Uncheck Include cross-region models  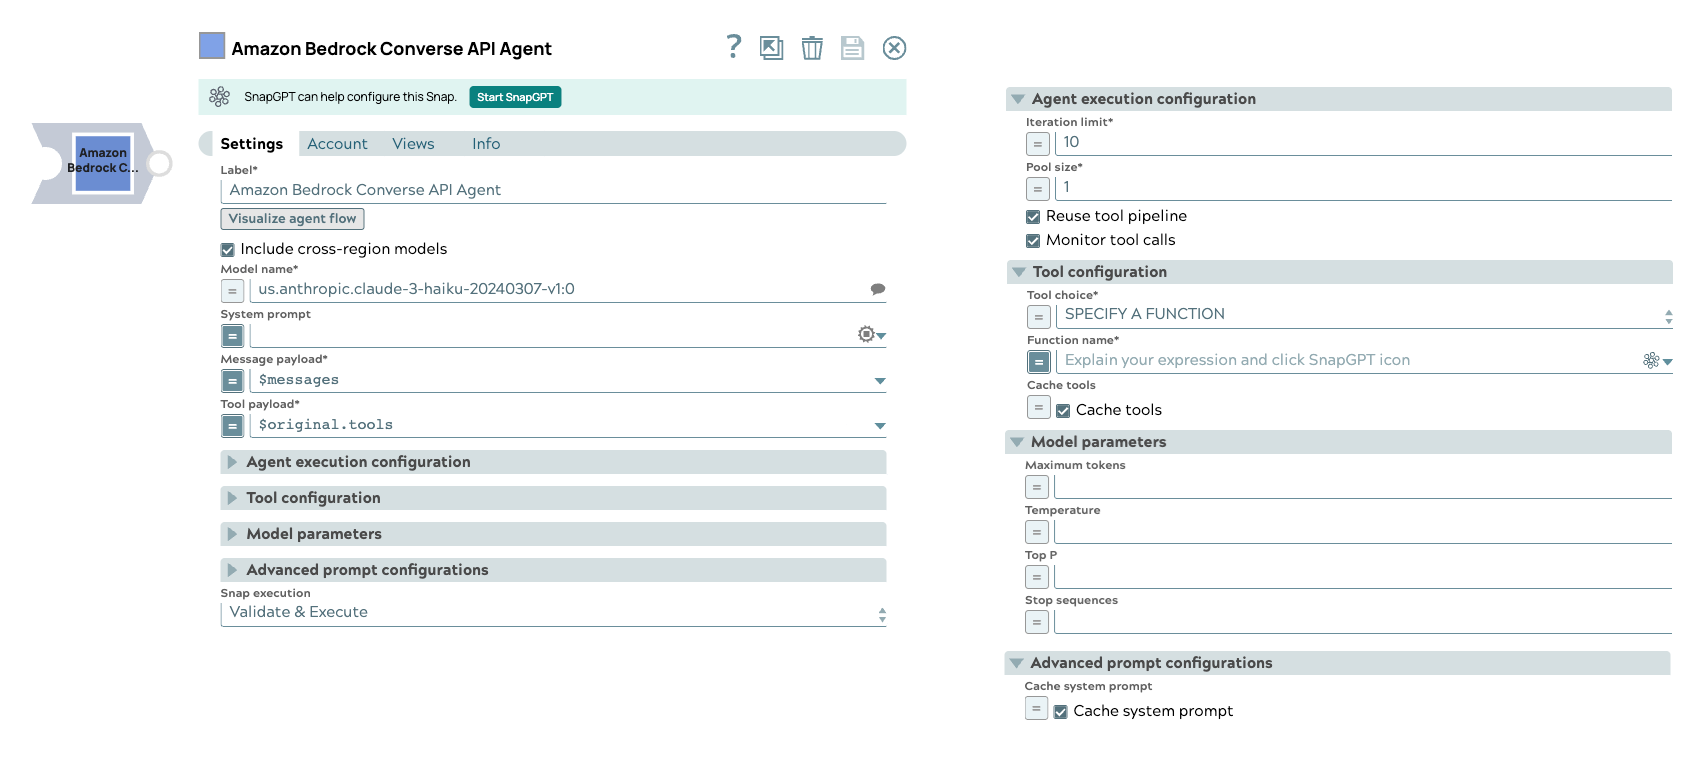click(x=227, y=249)
